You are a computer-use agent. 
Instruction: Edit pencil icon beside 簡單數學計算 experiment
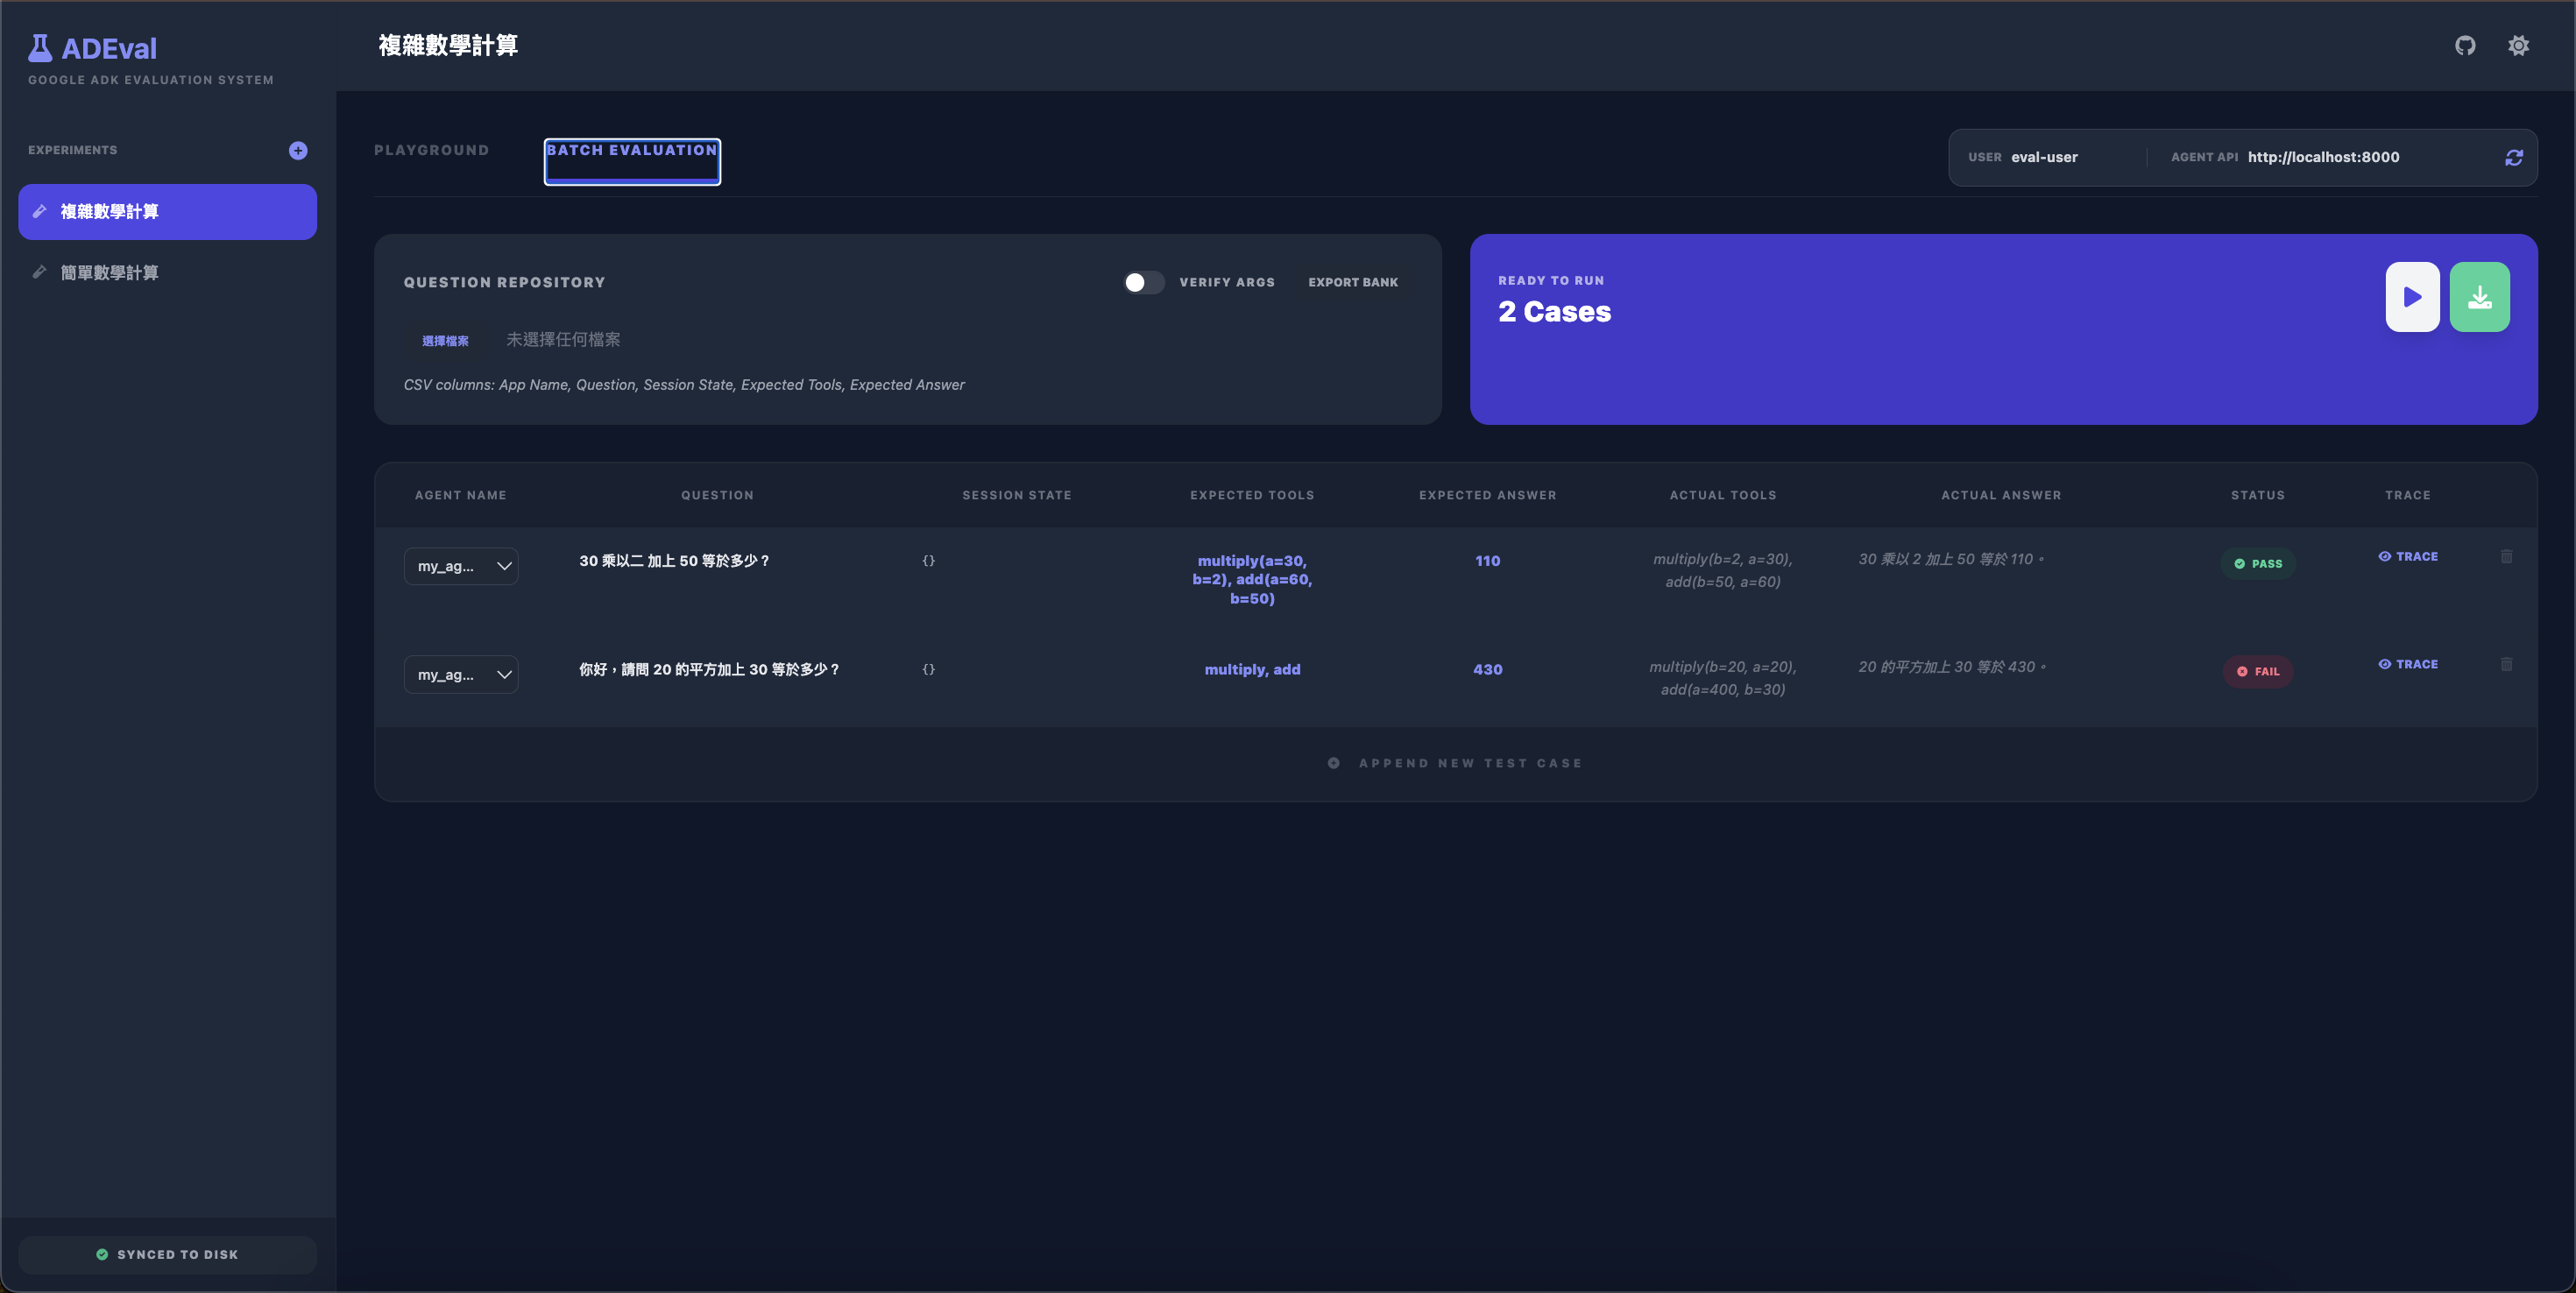pyautogui.click(x=40, y=272)
